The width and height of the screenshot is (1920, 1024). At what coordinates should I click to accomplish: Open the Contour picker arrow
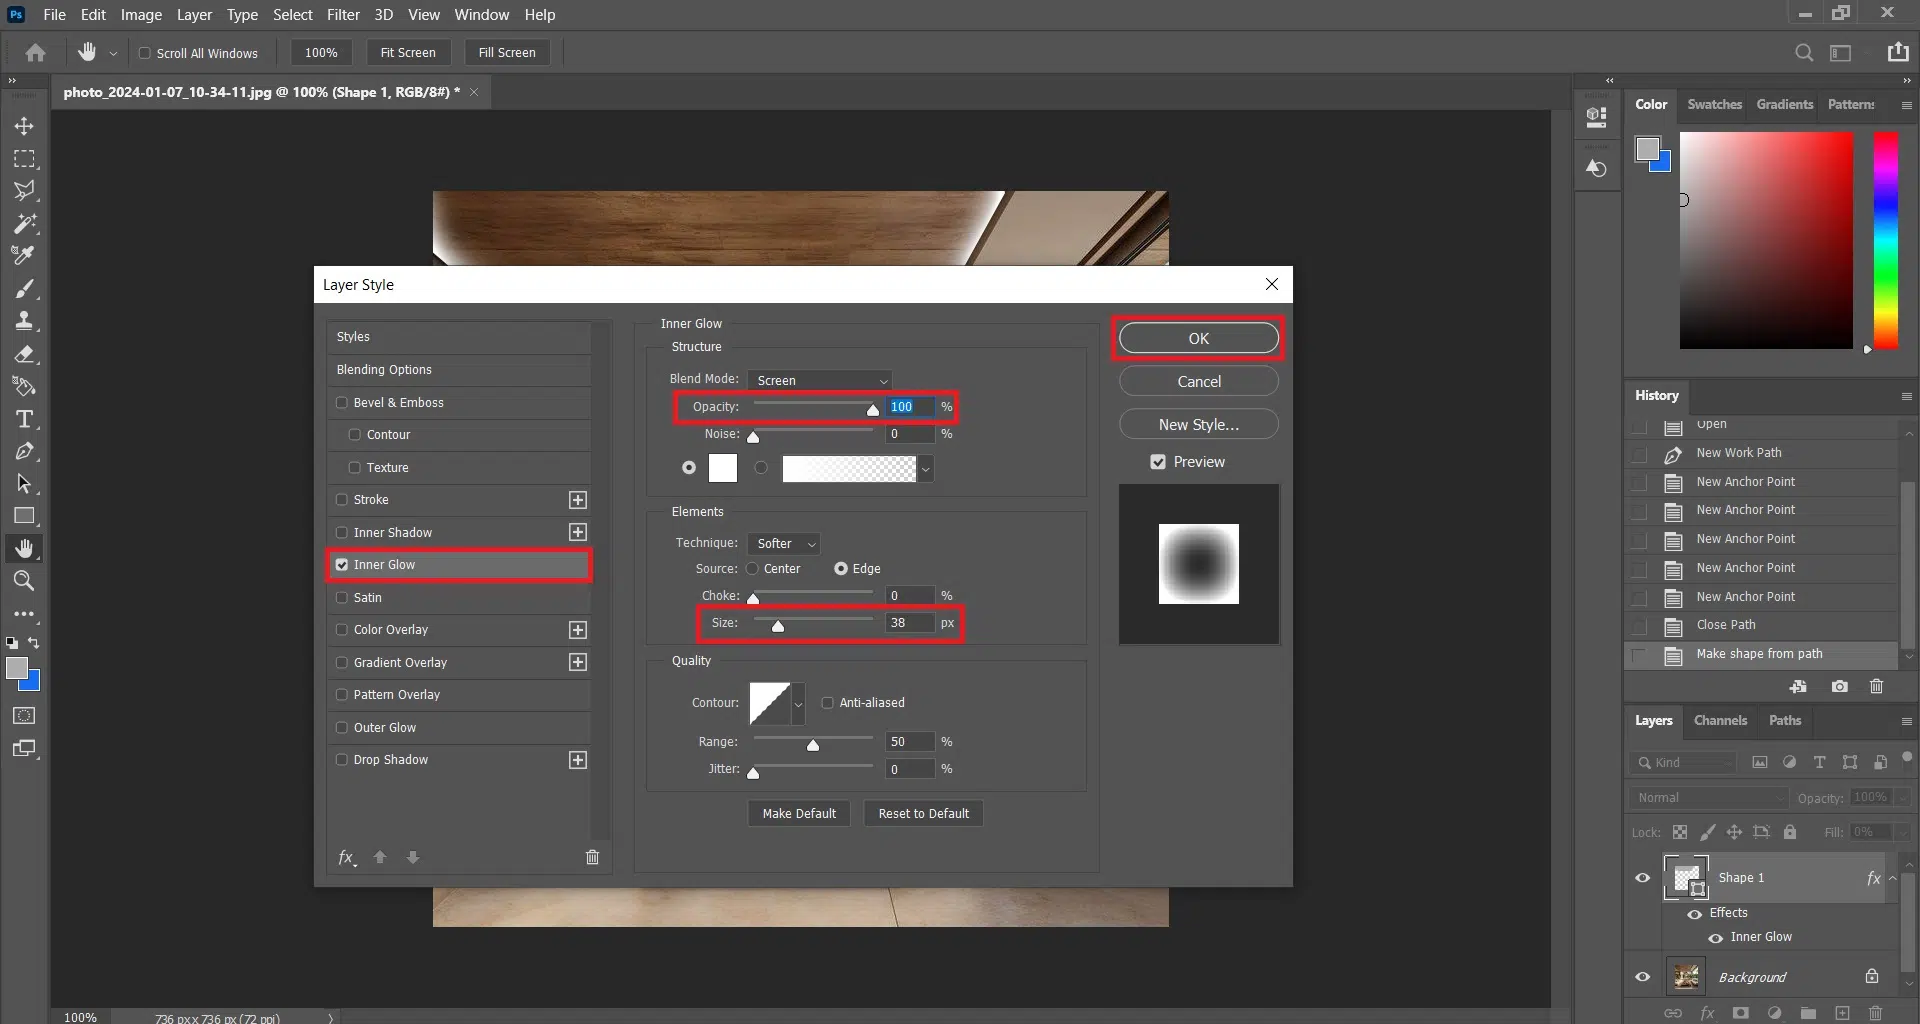[x=798, y=704]
